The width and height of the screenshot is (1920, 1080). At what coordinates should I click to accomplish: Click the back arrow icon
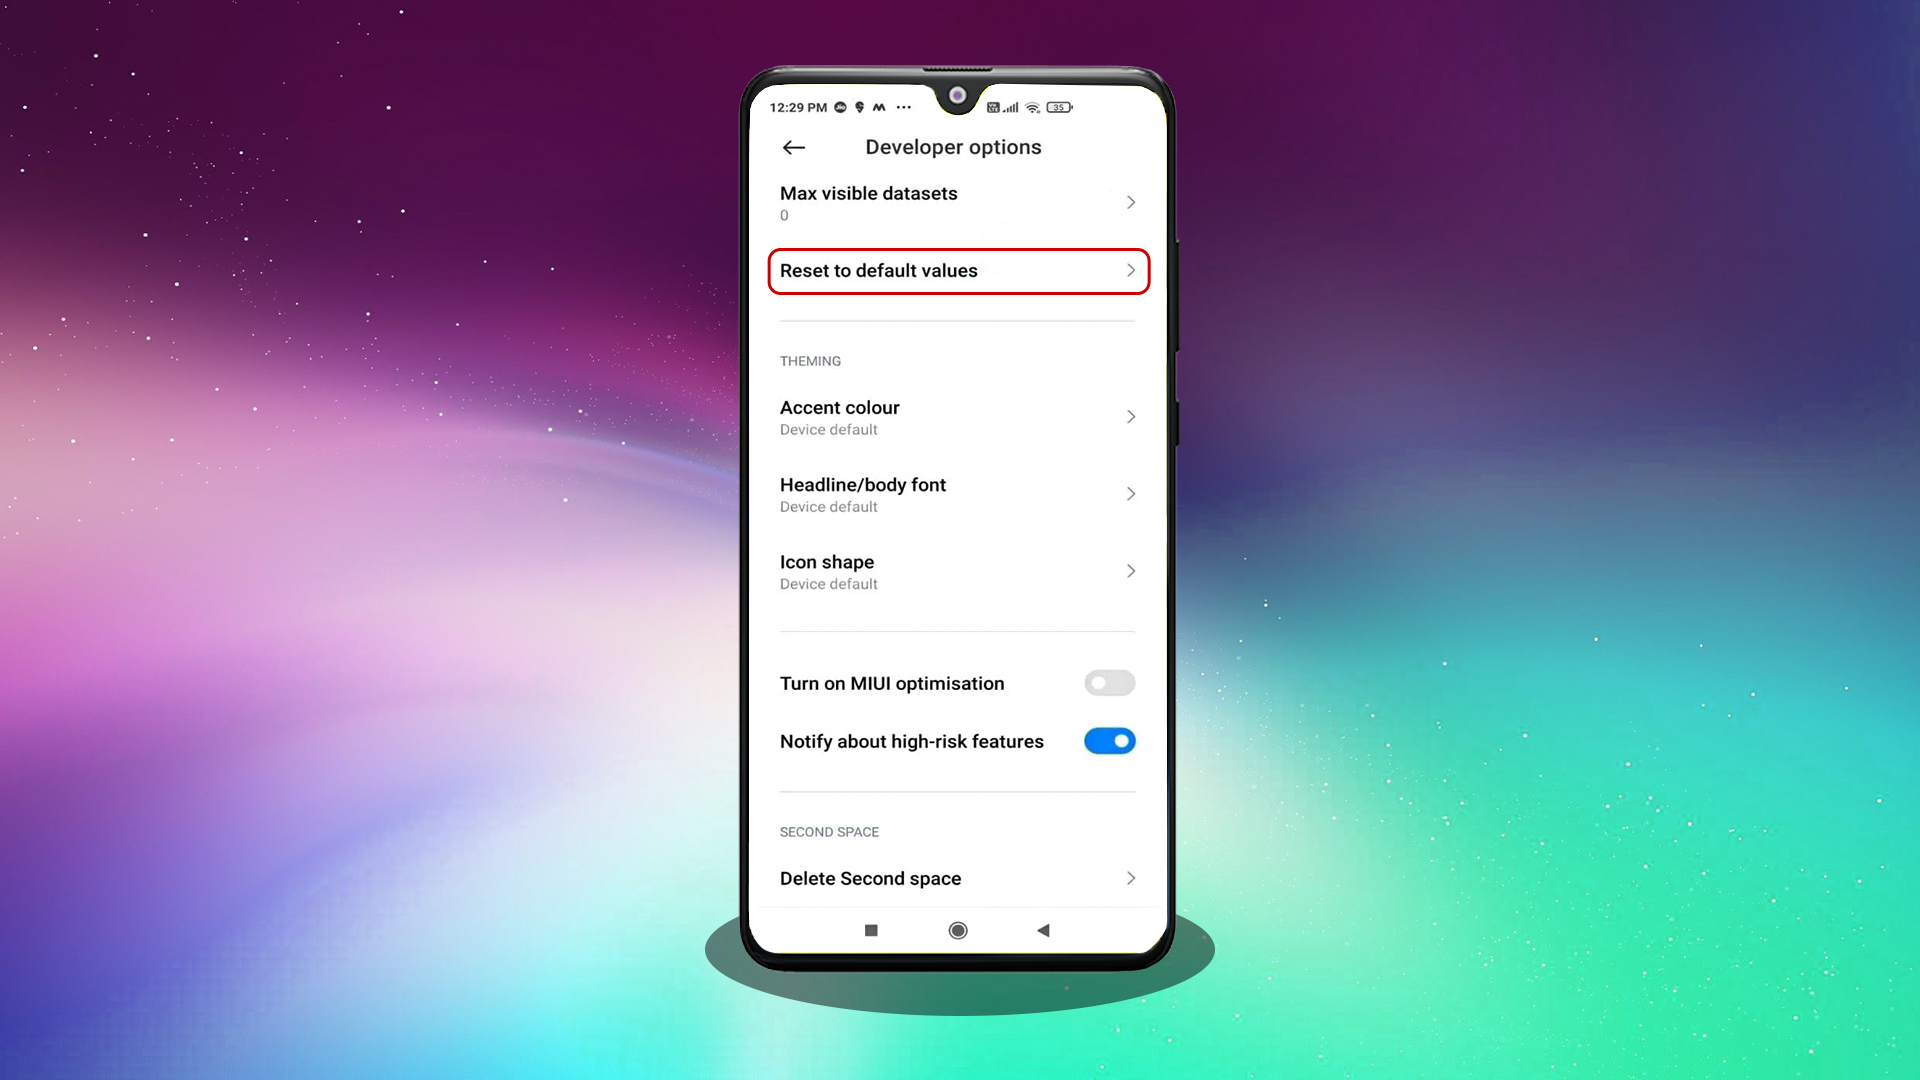click(x=793, y=146)
